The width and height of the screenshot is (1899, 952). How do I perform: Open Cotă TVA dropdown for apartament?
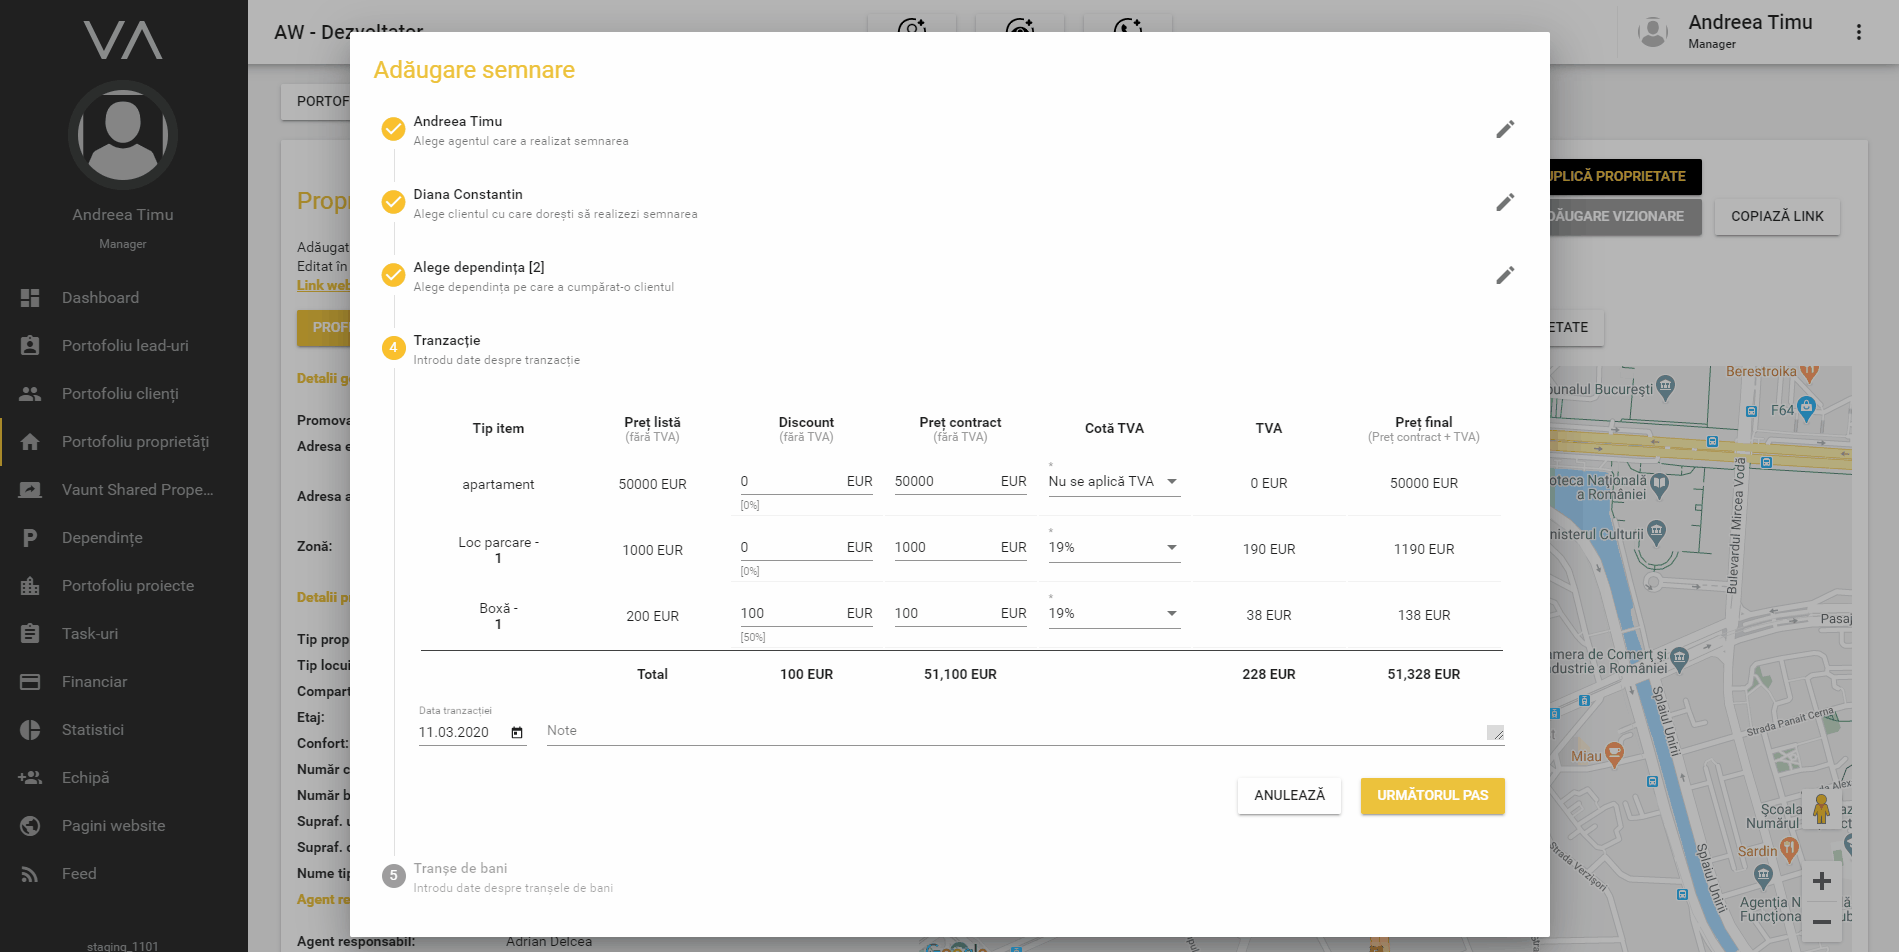[x=1113, y=482]
